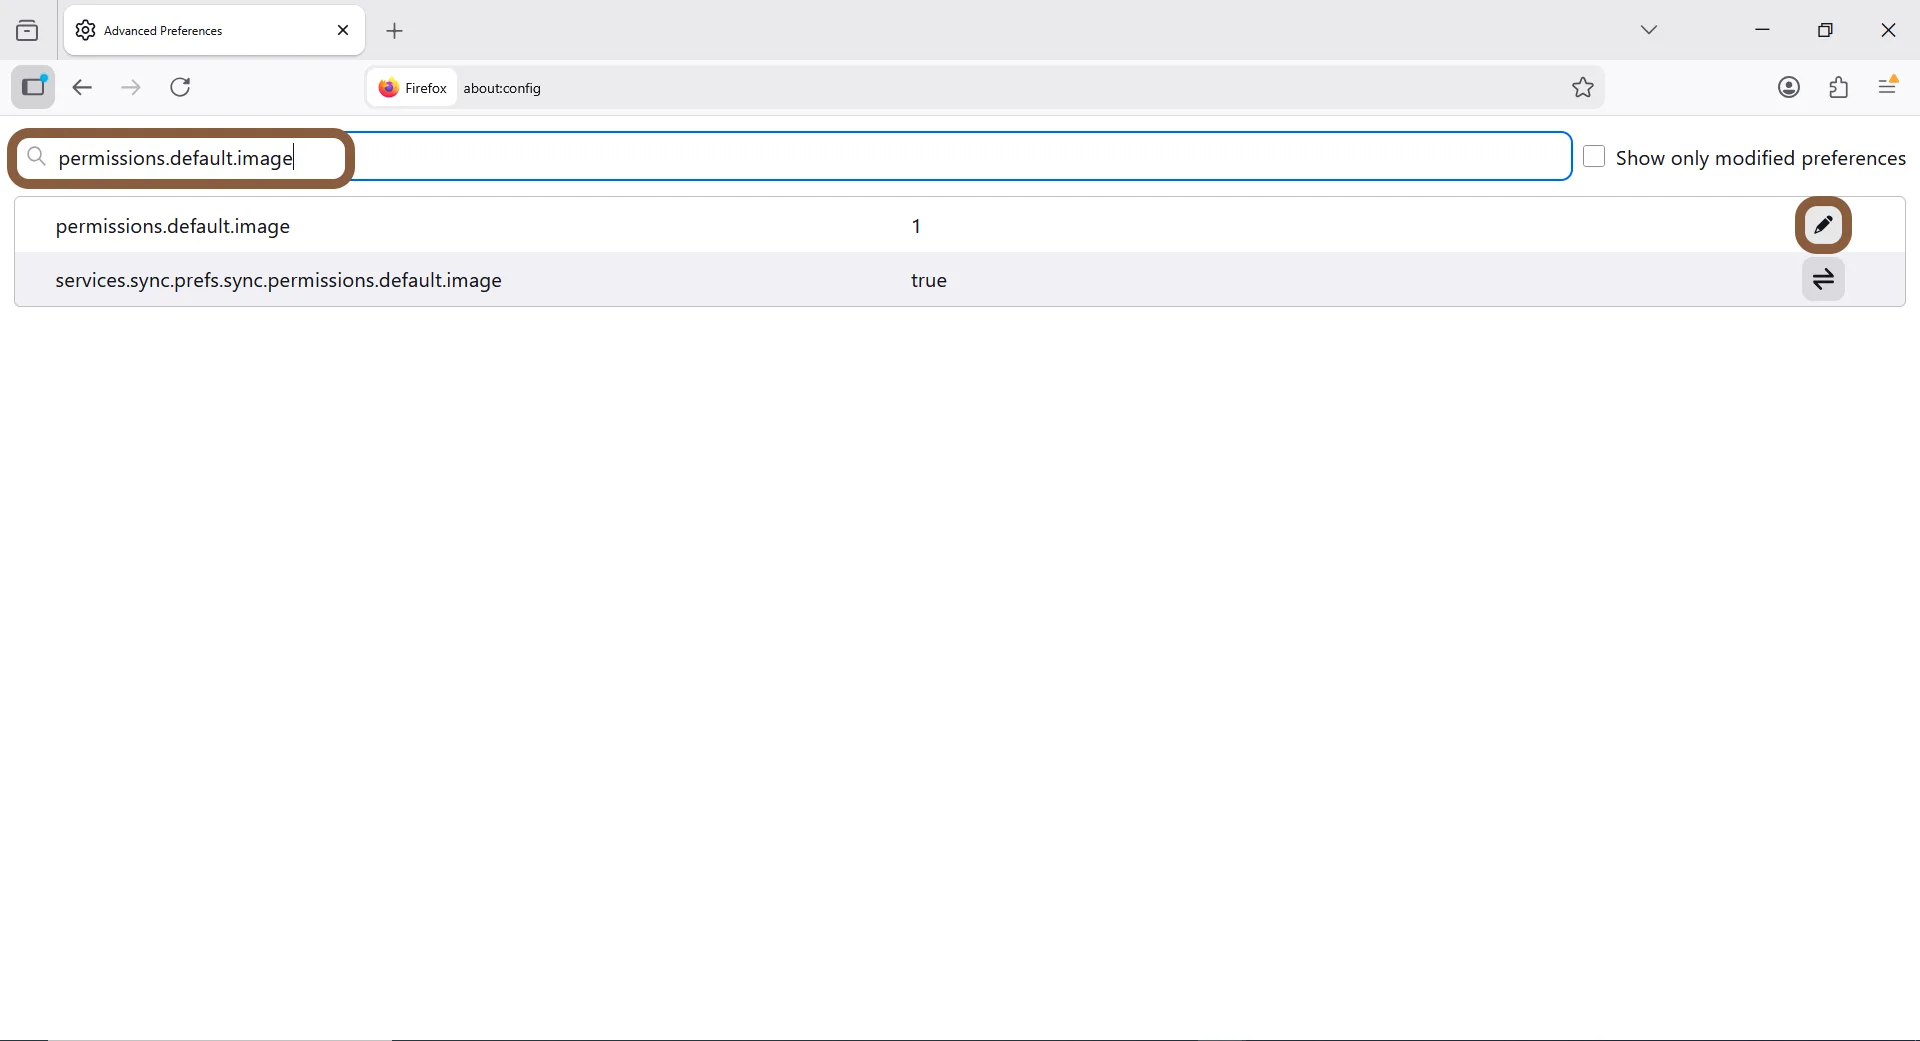This screenshot has width=1920, height=1041.
Task: Select the permissions.default.image preference name
Action: coord(173,227)
